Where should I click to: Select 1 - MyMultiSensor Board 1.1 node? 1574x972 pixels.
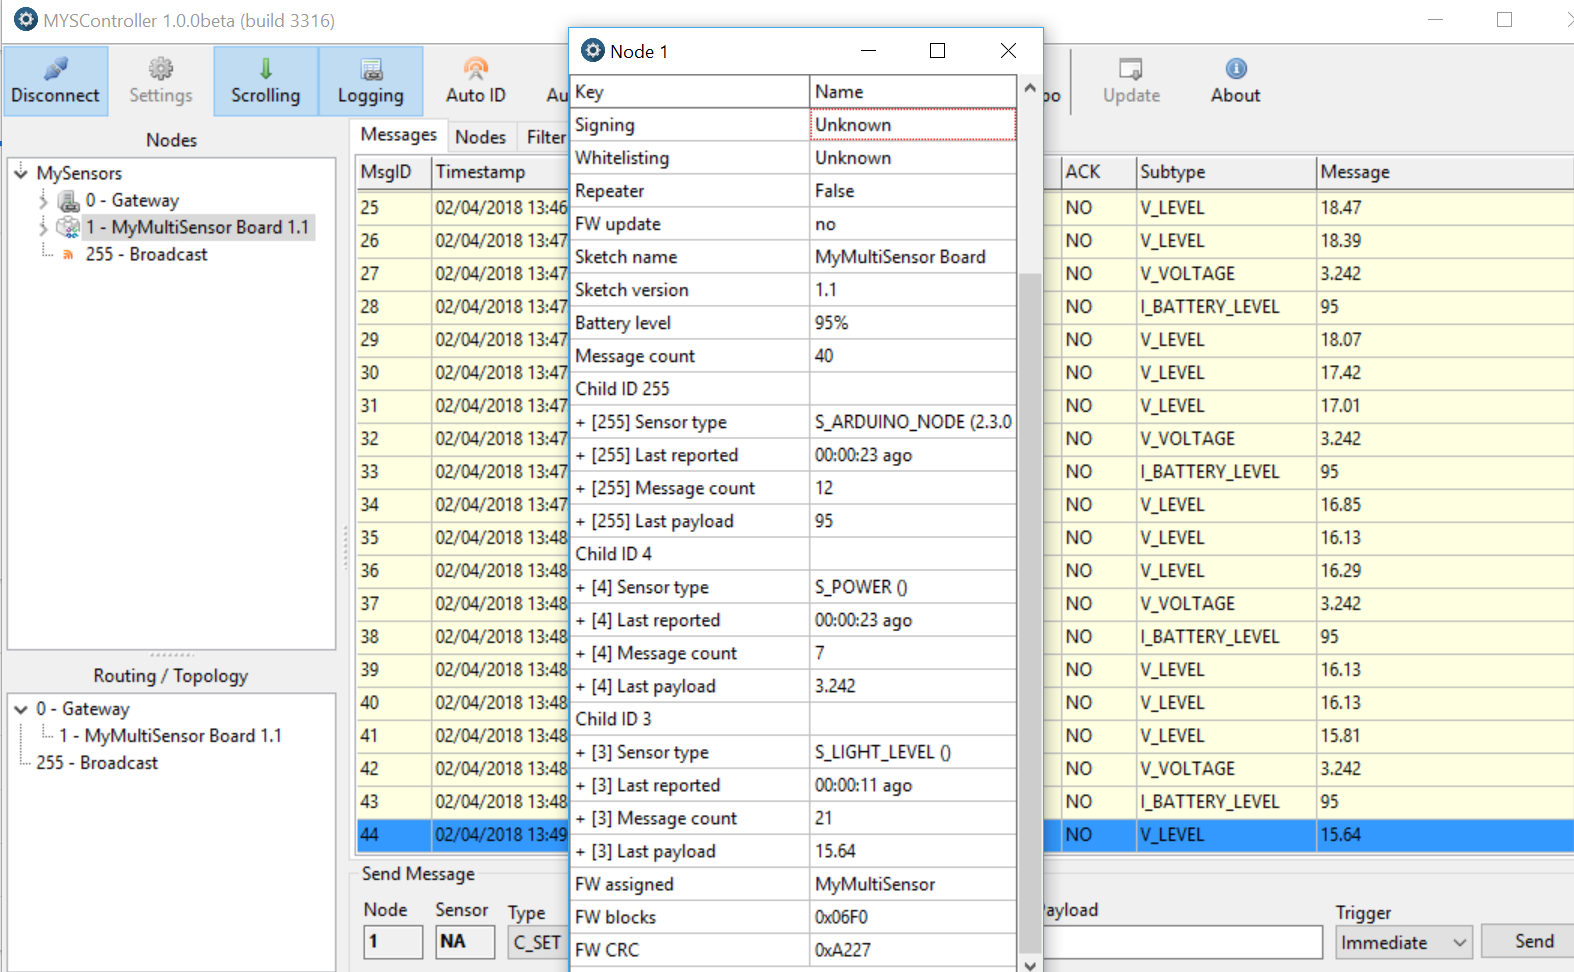pyautogui.click(x=196, y=228)
